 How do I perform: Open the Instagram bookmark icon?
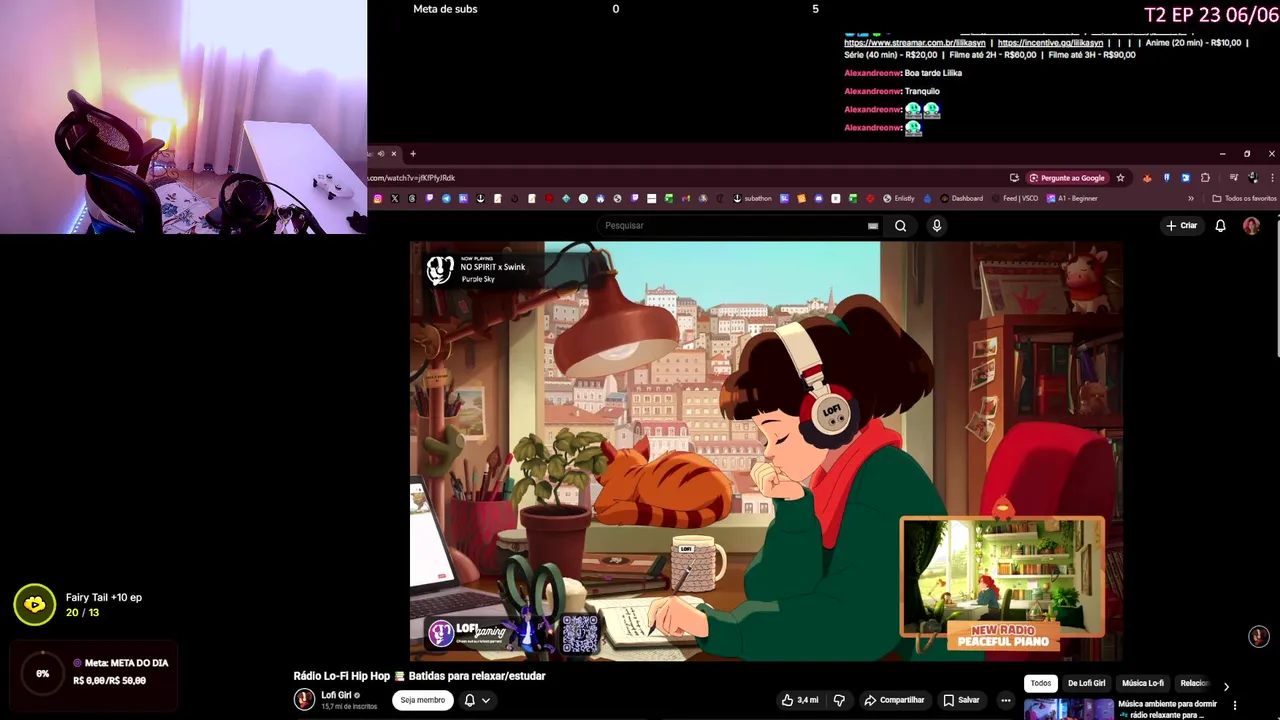[378, 198]
